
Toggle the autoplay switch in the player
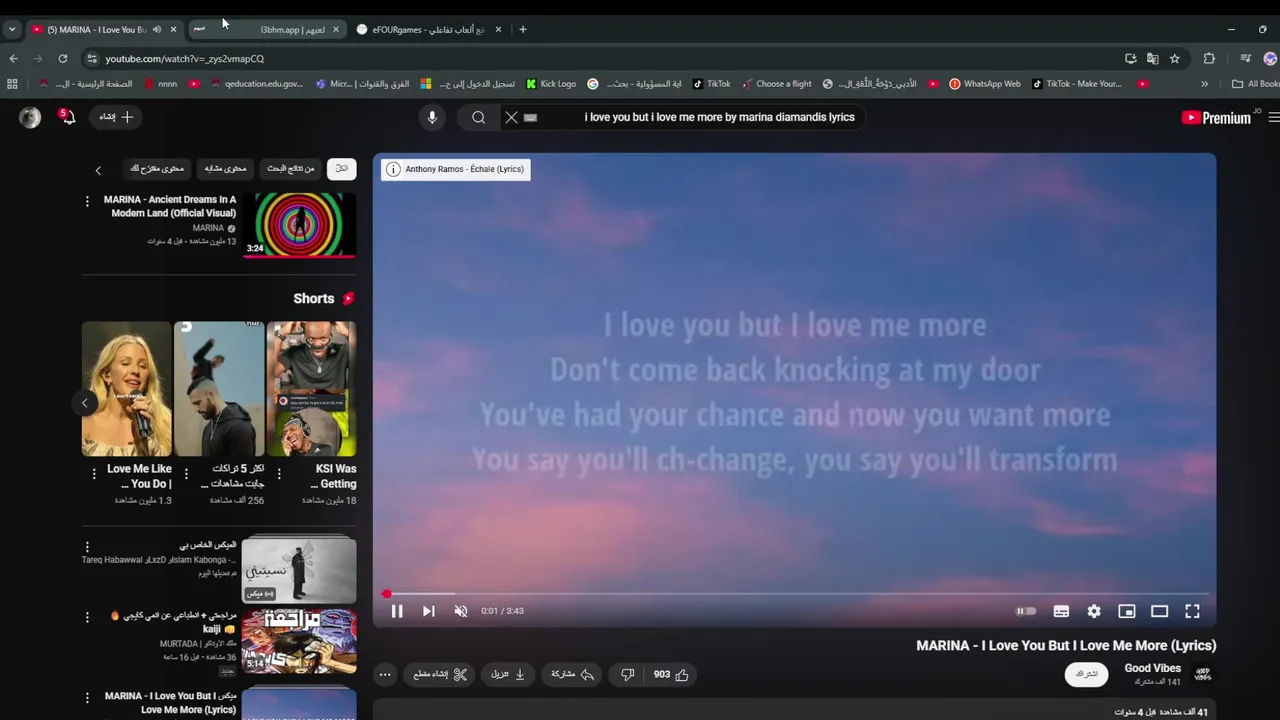[1026, 611]
